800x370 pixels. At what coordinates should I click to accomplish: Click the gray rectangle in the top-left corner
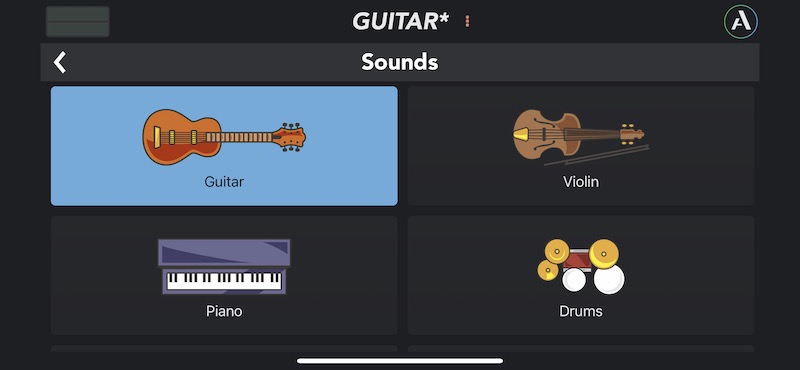coord(78,21)
